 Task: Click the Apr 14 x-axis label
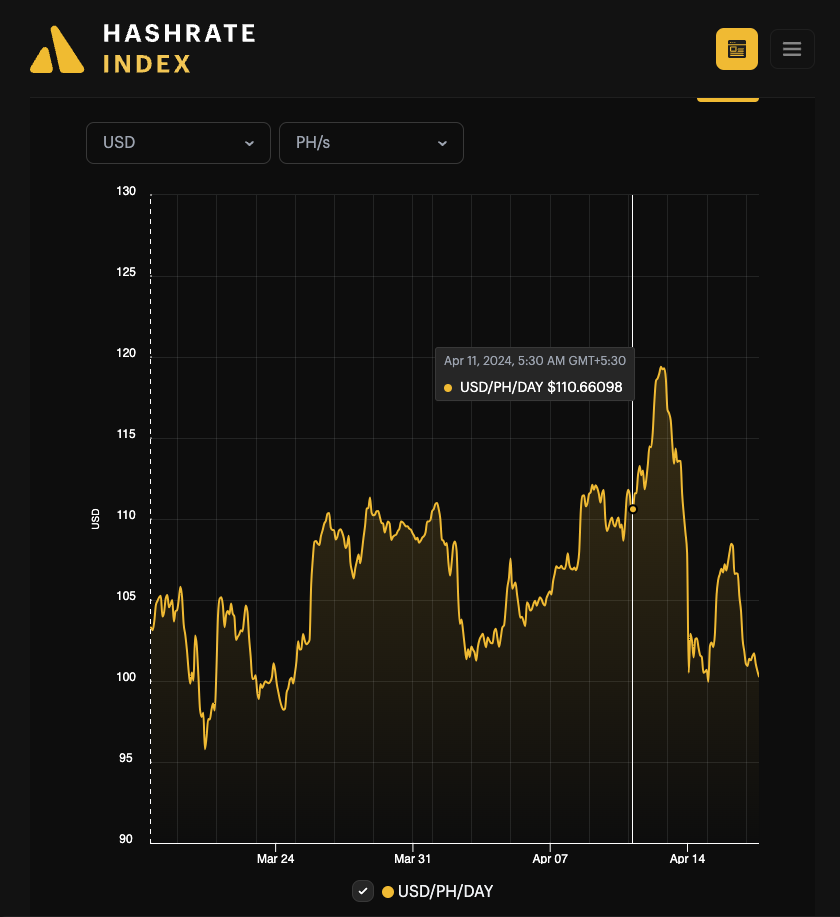click(x=687, y=859)
